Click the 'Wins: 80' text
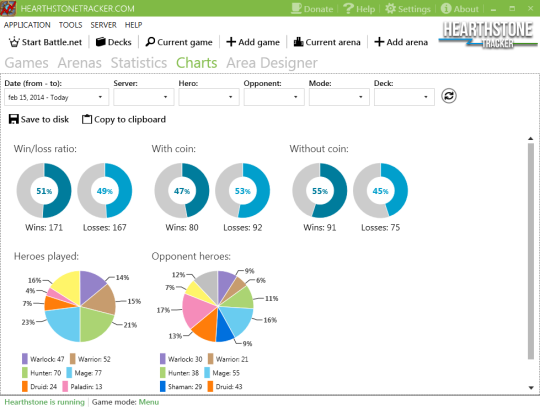This screenshot has height=409, width=540. (x=182, y=228)
